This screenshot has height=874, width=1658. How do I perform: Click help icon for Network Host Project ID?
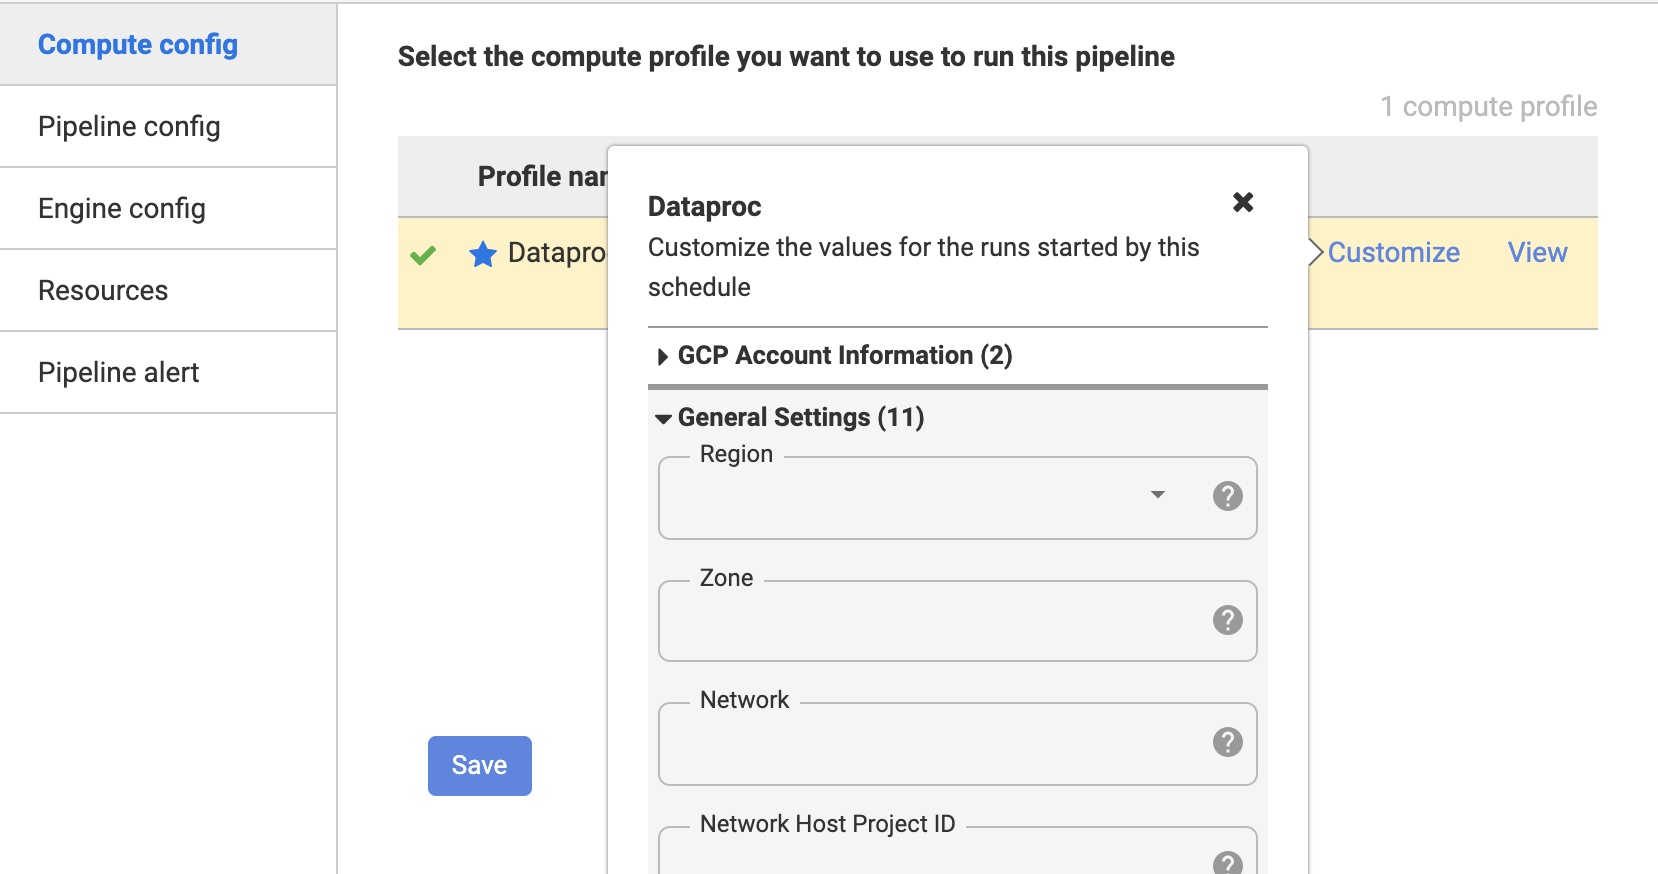pyautogui.click(x=1227, y=862)
